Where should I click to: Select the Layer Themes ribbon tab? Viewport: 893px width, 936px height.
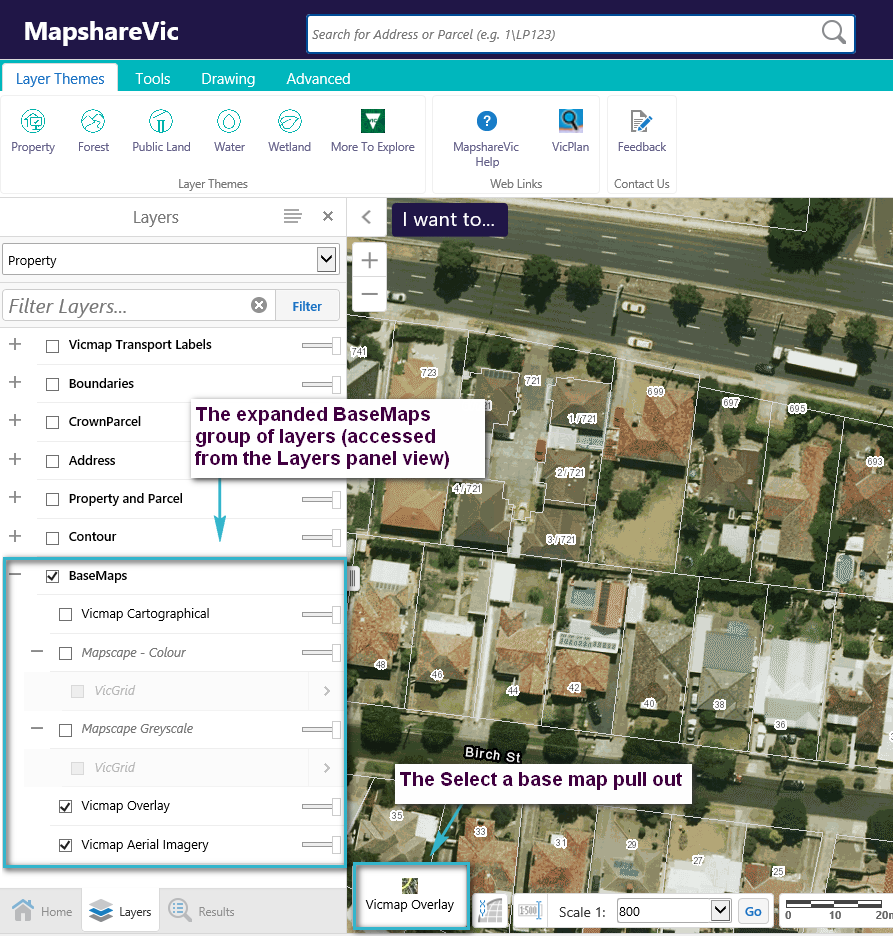[60, 78]
